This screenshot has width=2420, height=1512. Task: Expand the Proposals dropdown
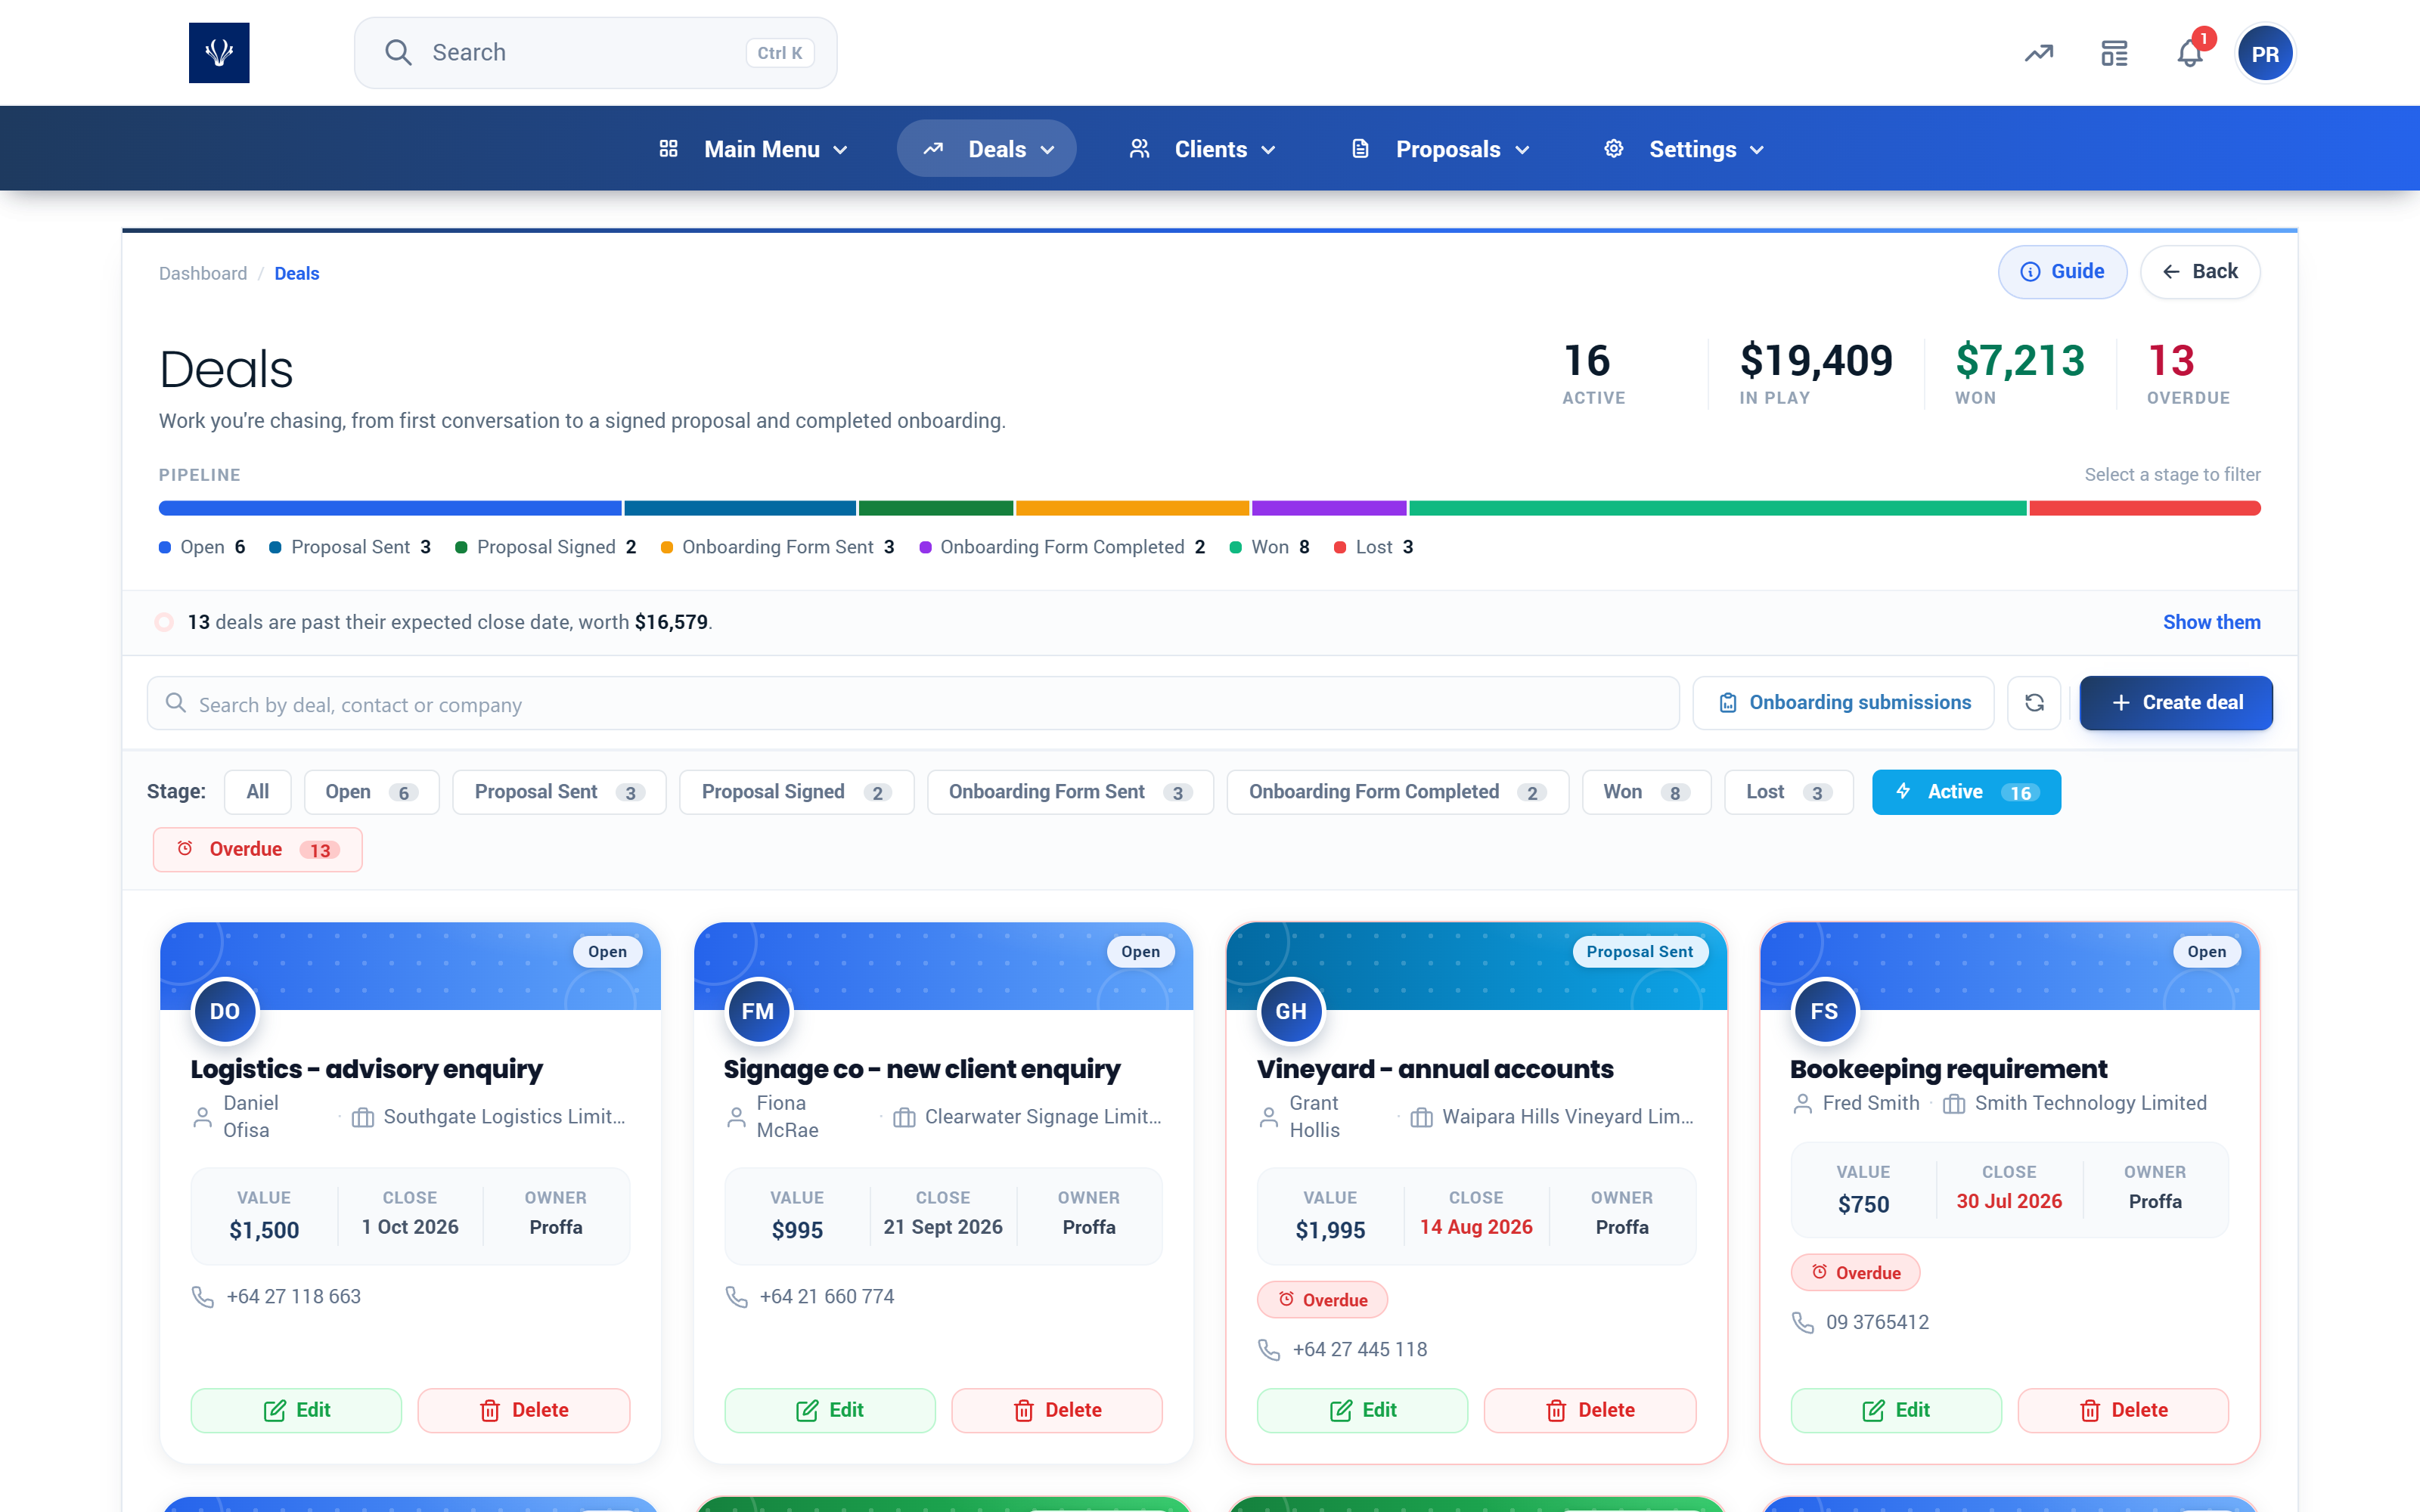1440,149
